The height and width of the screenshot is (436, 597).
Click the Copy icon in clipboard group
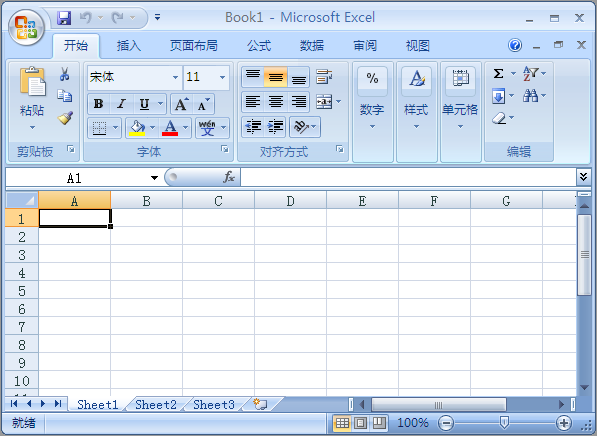tap(64, 96)
